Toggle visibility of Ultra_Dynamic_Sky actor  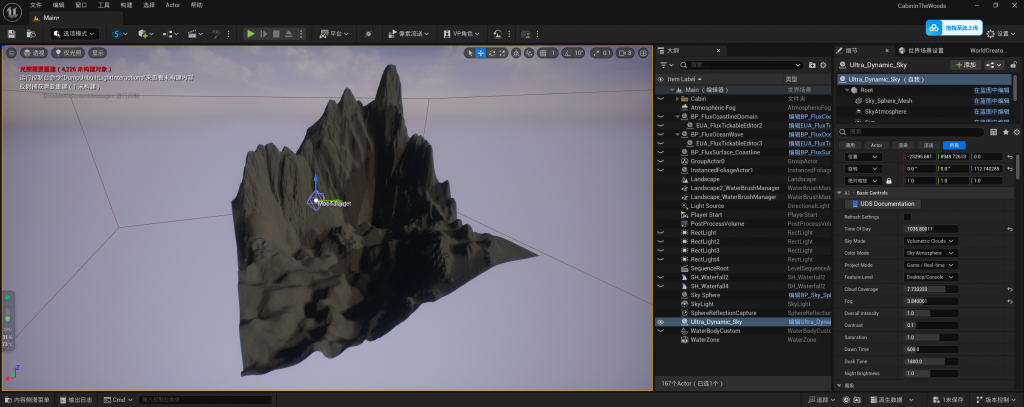coord(660,322)
